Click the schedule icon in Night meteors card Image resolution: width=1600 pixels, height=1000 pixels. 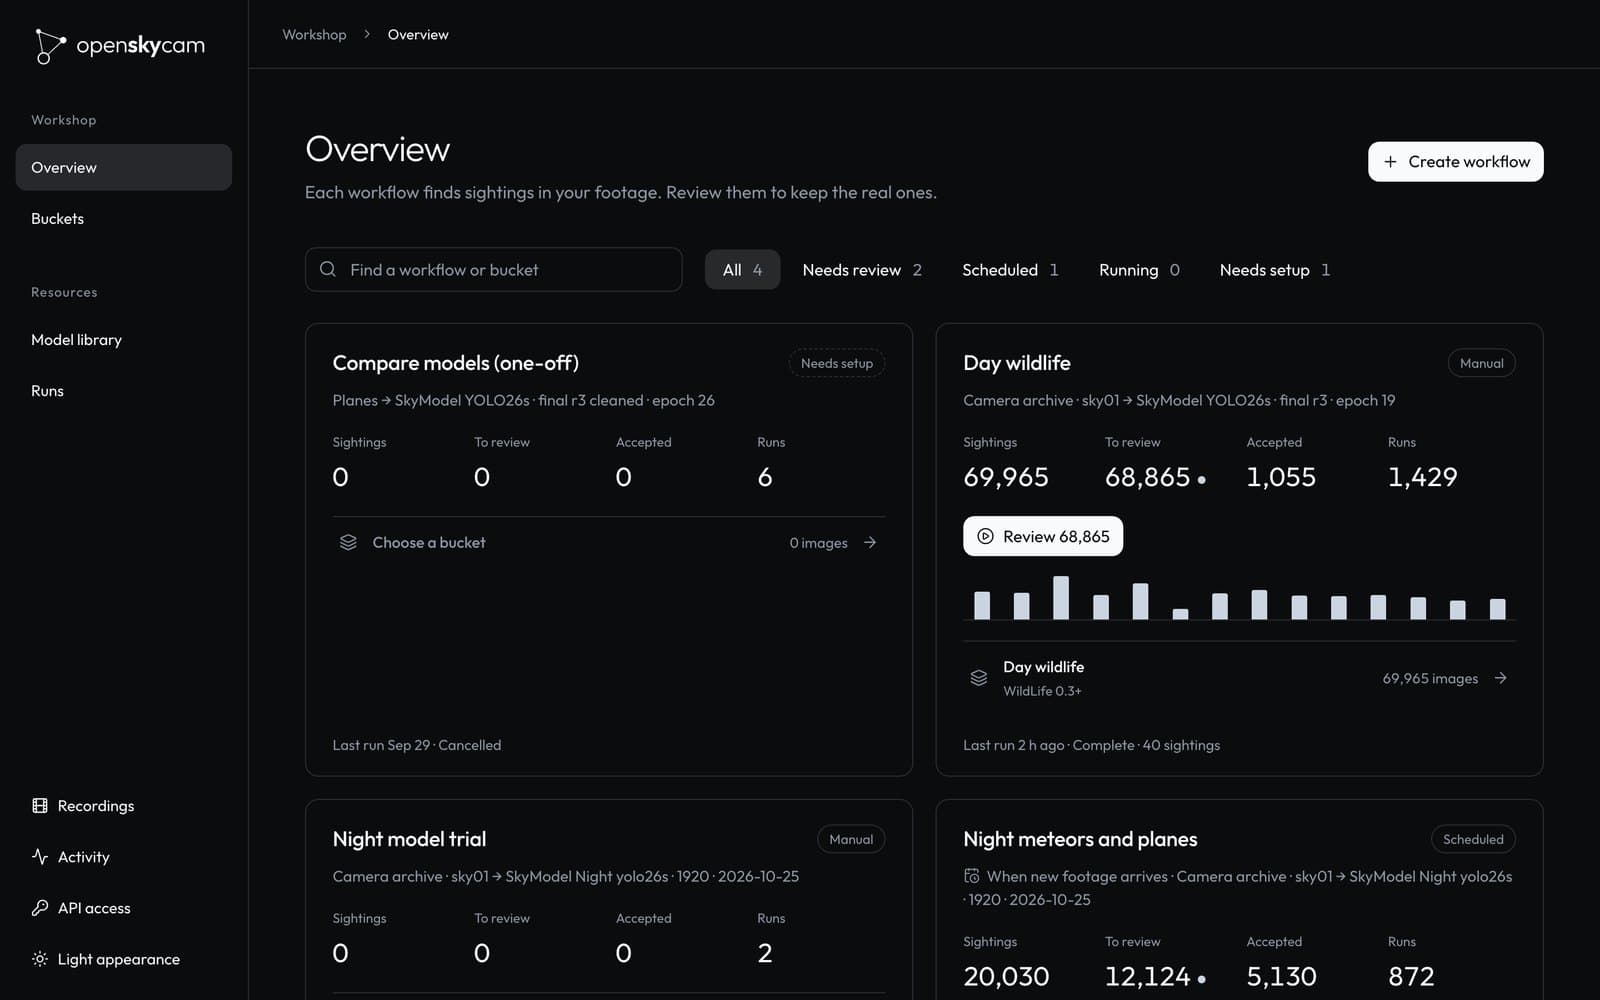pyautogui.click(x=971, y=876)
